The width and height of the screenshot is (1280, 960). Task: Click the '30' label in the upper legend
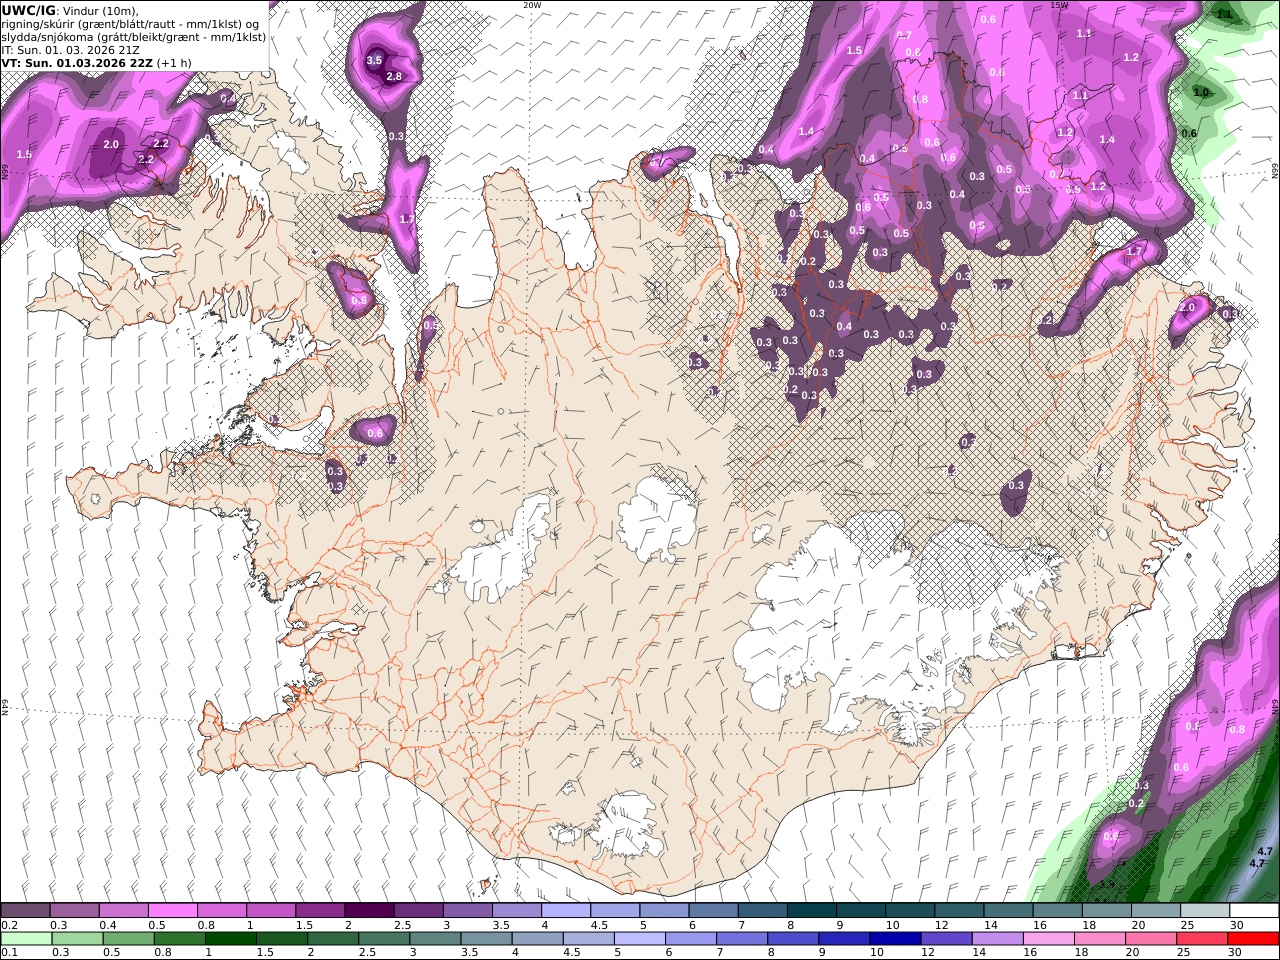click(x=1237, y=925)
